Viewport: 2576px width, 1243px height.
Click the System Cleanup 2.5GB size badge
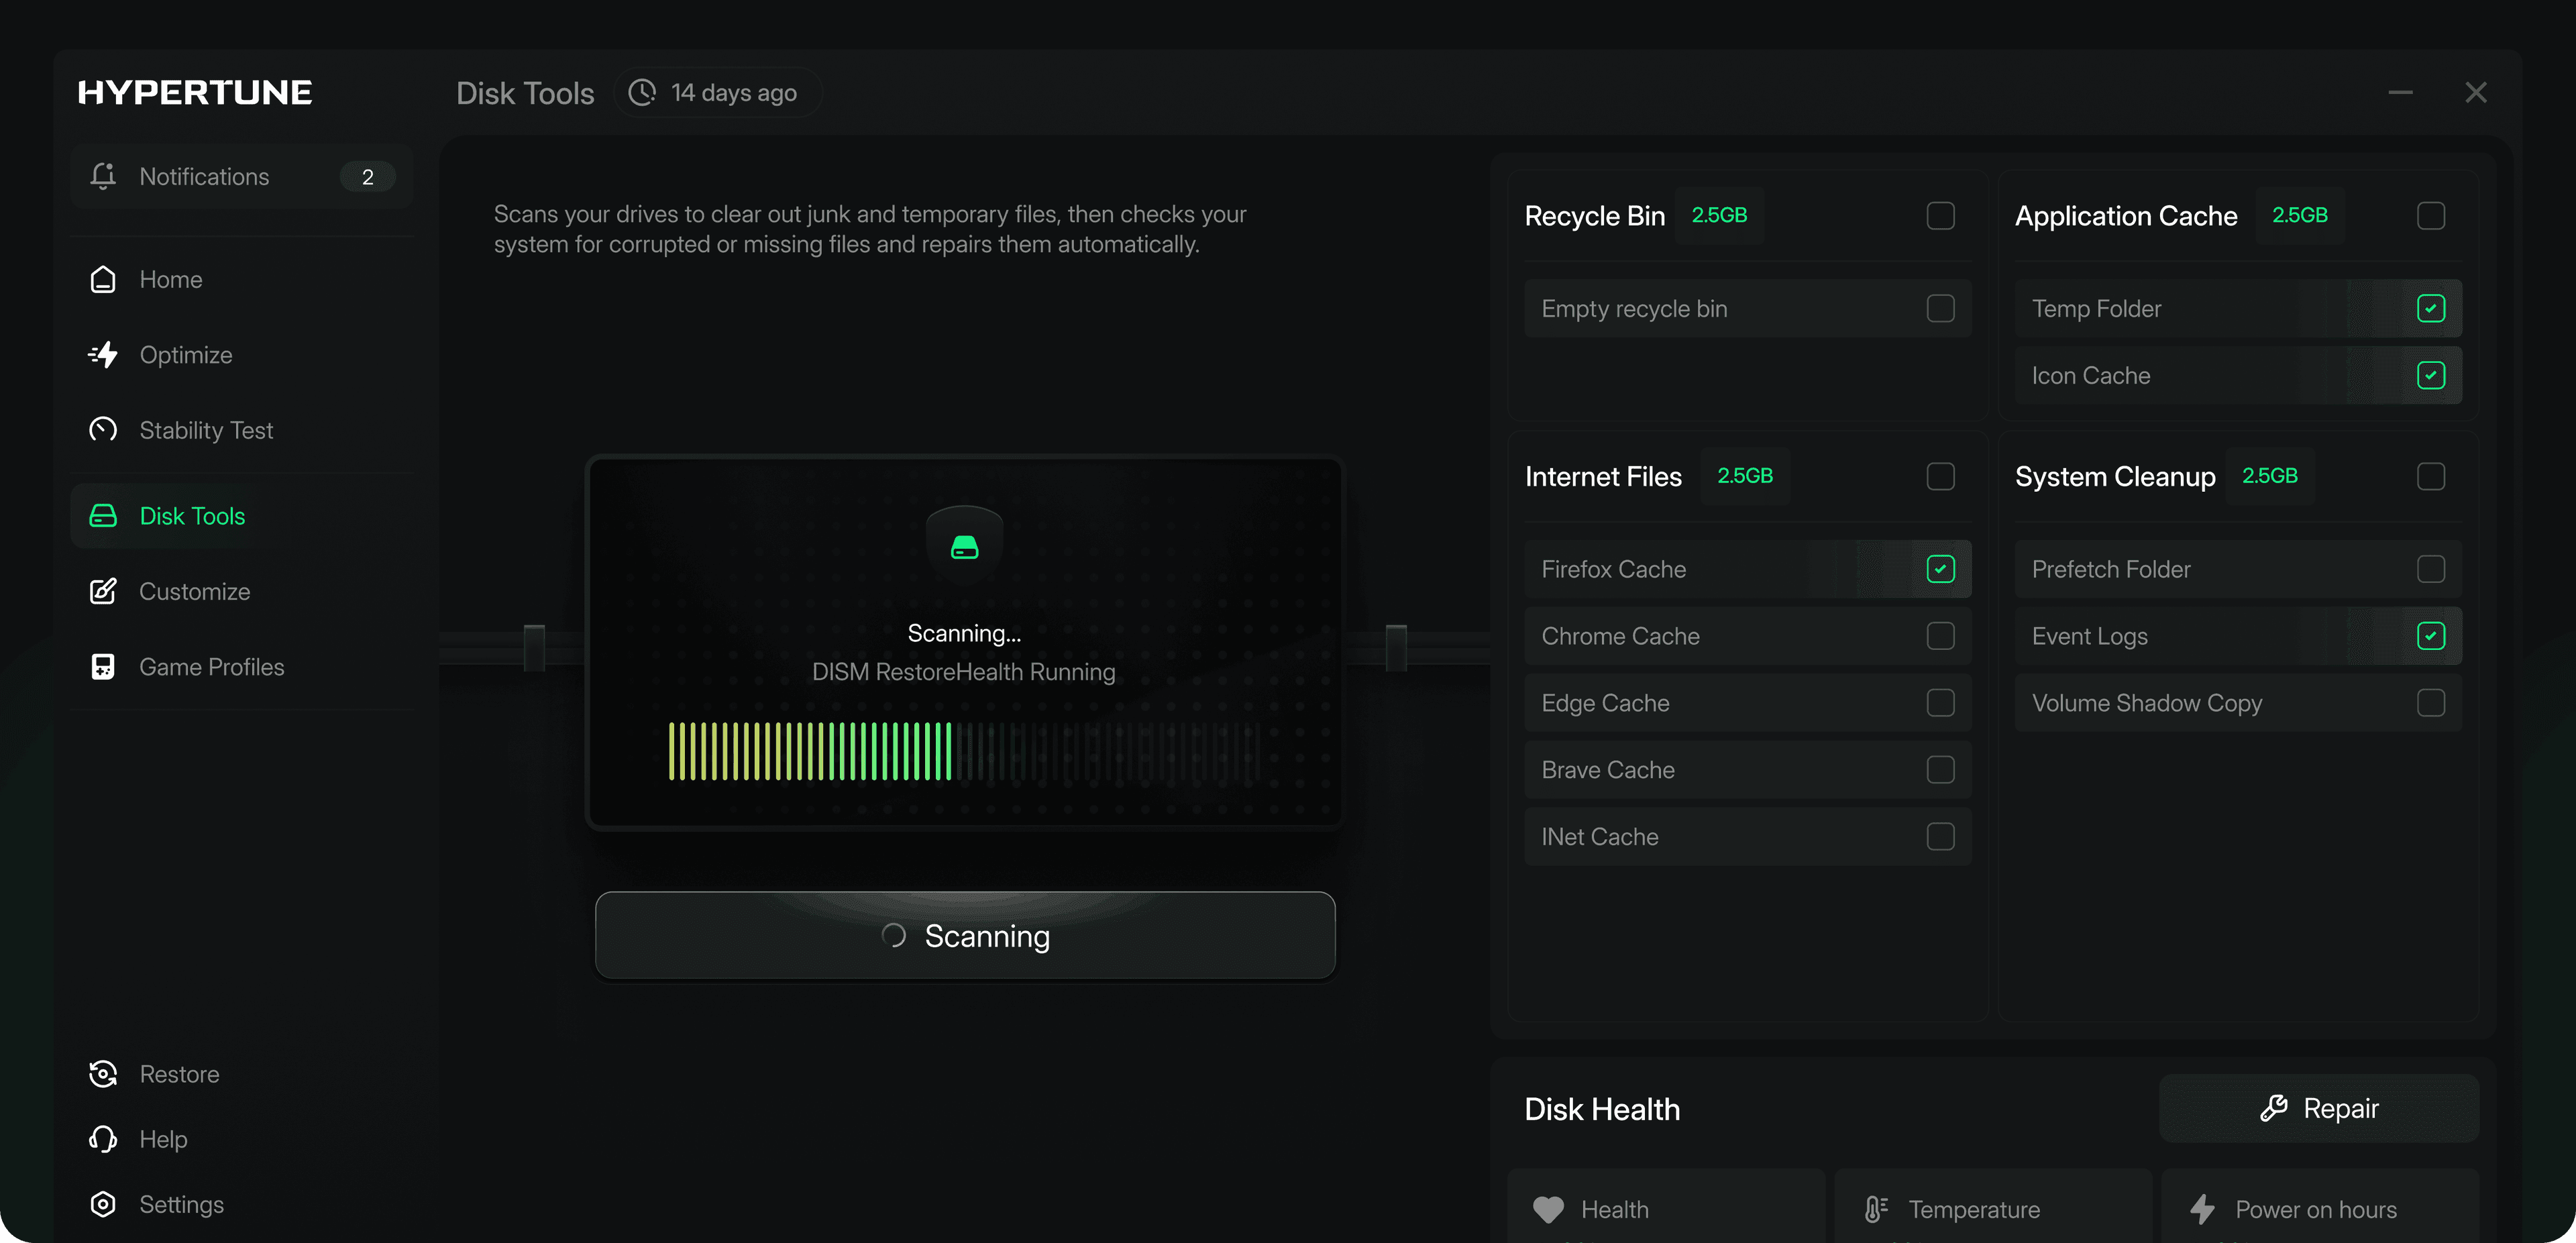coord(2270,476)
